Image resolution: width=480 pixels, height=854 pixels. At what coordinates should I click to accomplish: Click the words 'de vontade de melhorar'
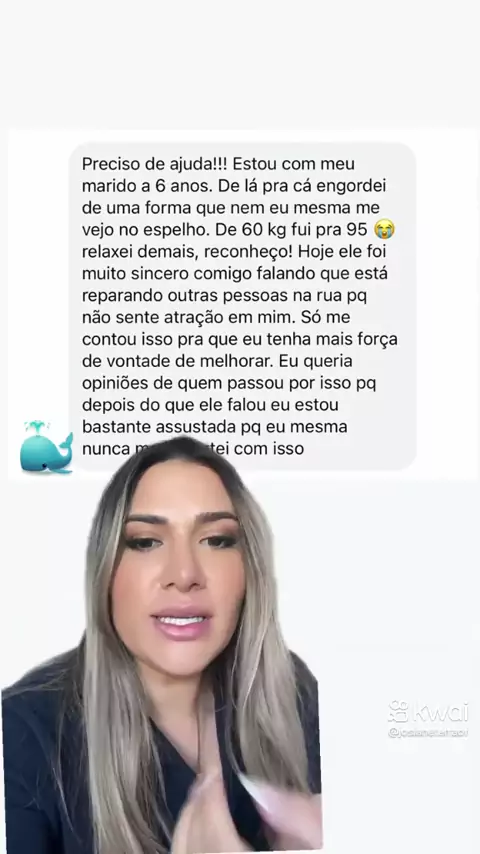(179, 361)
